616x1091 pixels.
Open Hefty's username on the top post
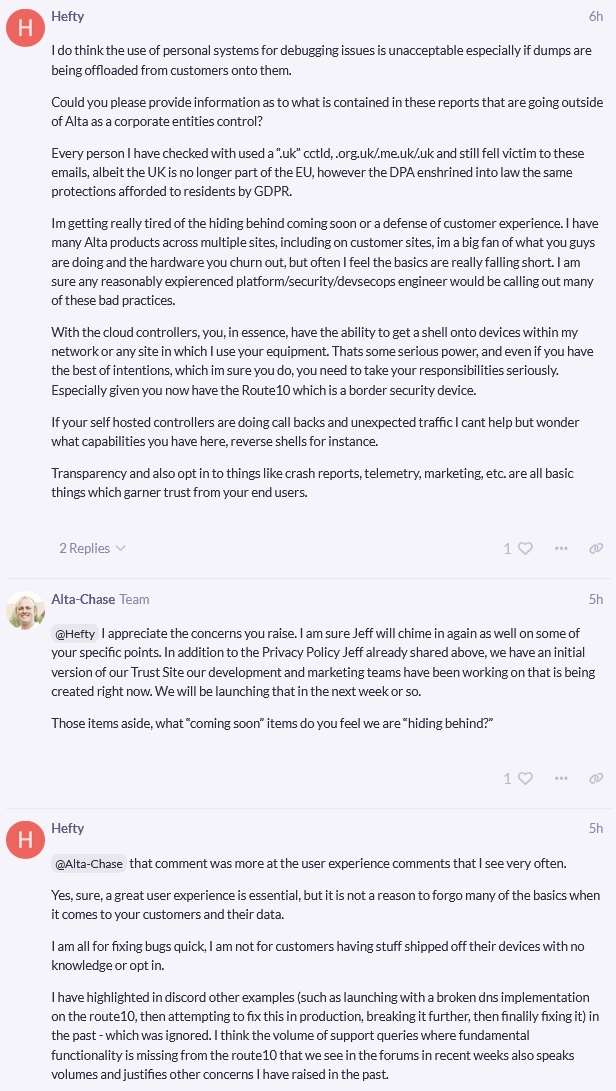click(x=68, y=16)
